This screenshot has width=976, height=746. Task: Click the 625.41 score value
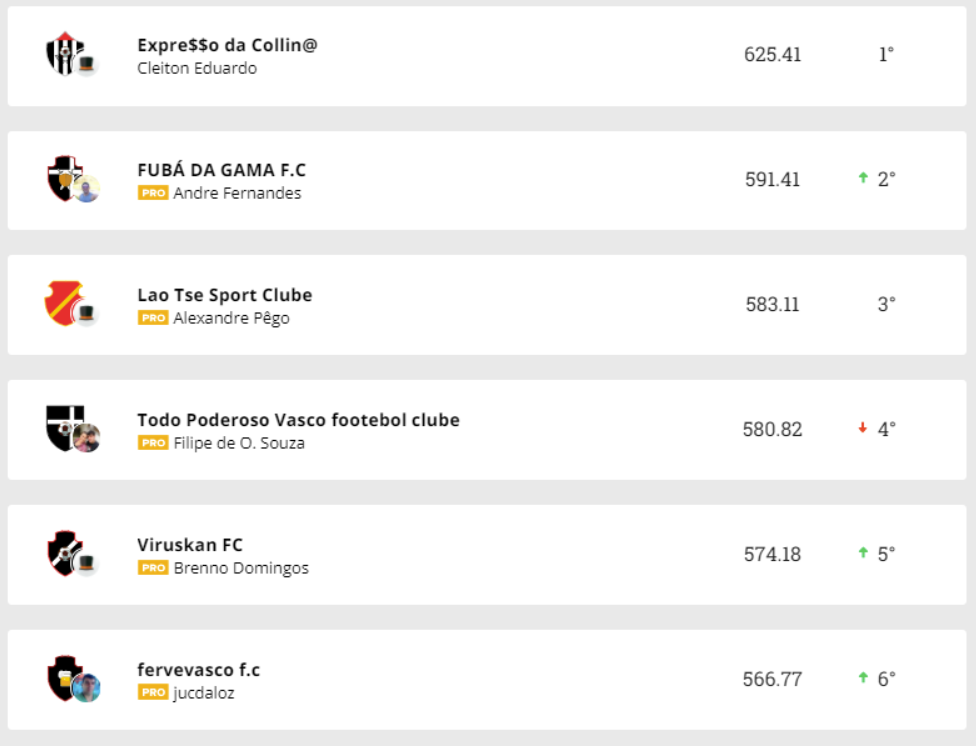click(x=773, y=55)
